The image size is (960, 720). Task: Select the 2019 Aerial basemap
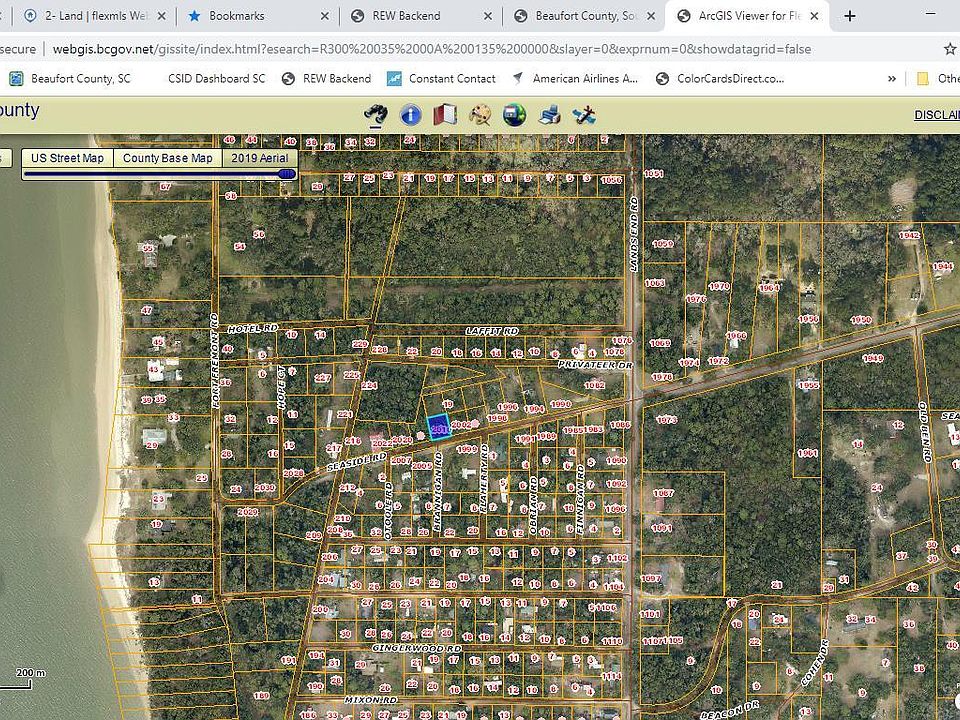pyautogui.click(x=259, y=158)
